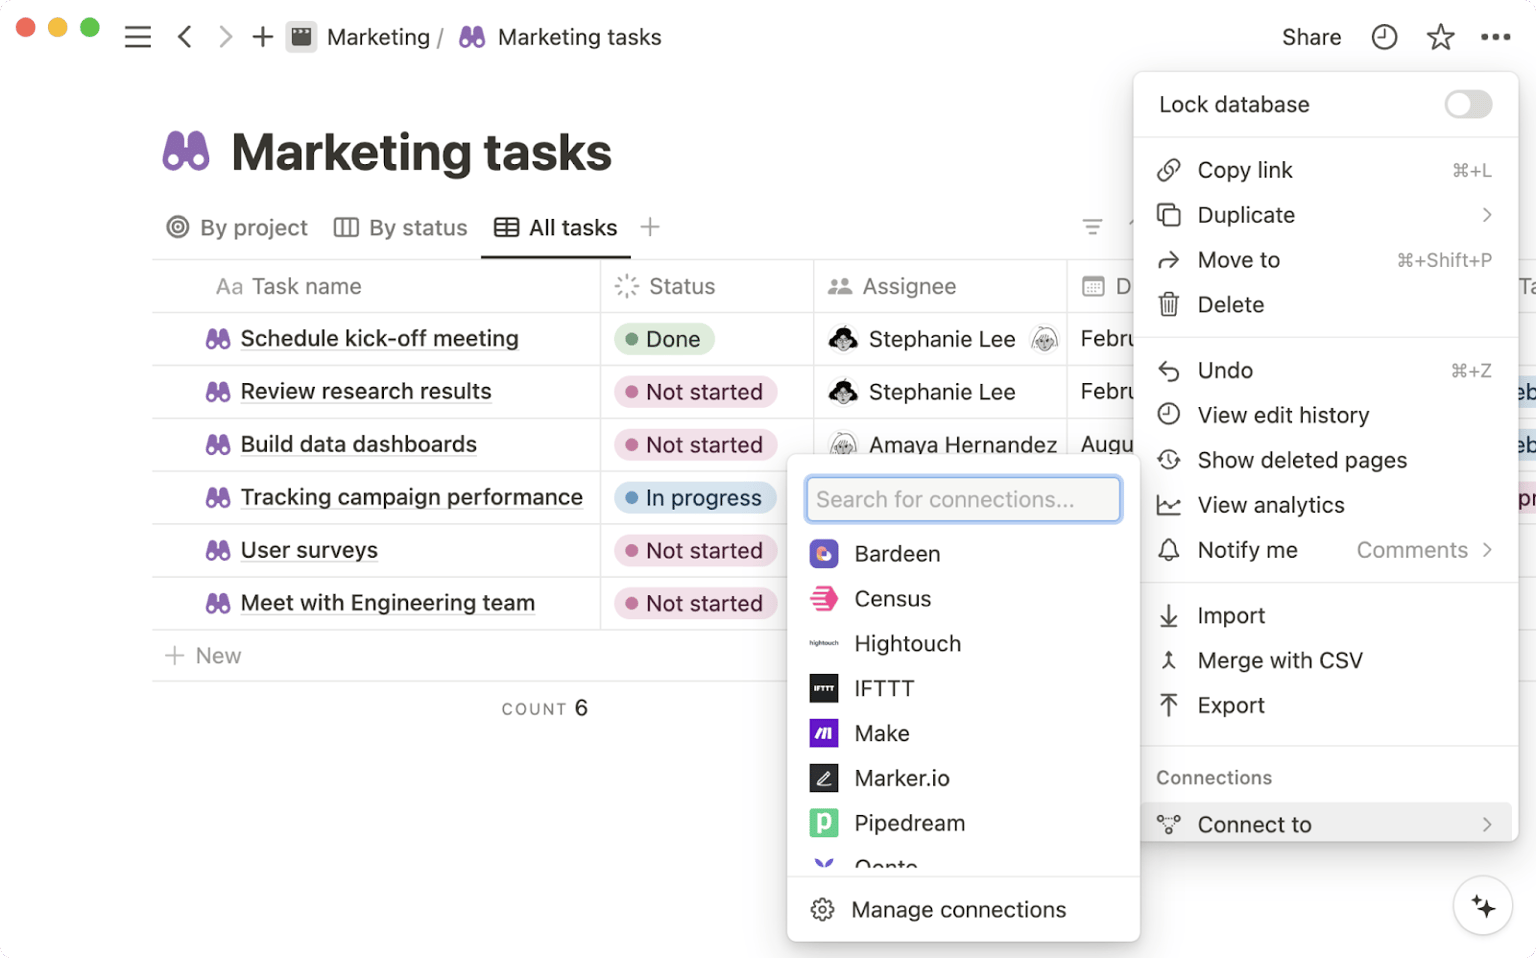The image size is (1536, 958).
Task: Click the Share button
Action: [1311, 36]
